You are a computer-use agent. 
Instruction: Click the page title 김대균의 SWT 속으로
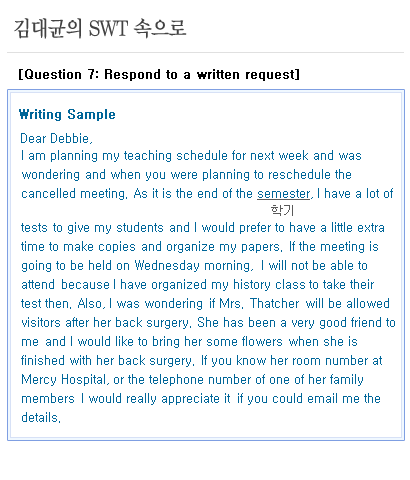pos(100,28)
